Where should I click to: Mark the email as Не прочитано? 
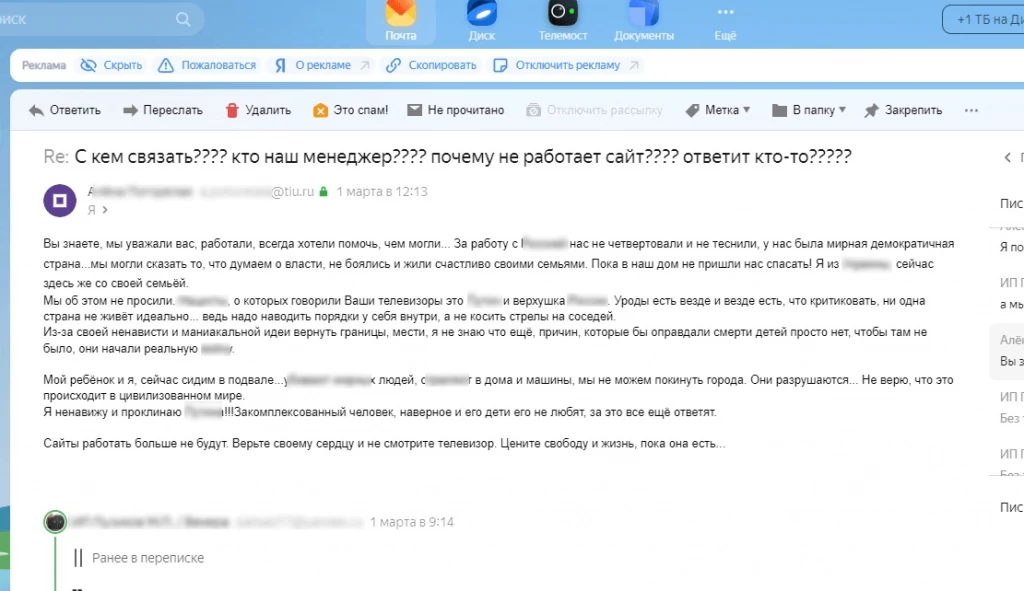coord(455,110)
